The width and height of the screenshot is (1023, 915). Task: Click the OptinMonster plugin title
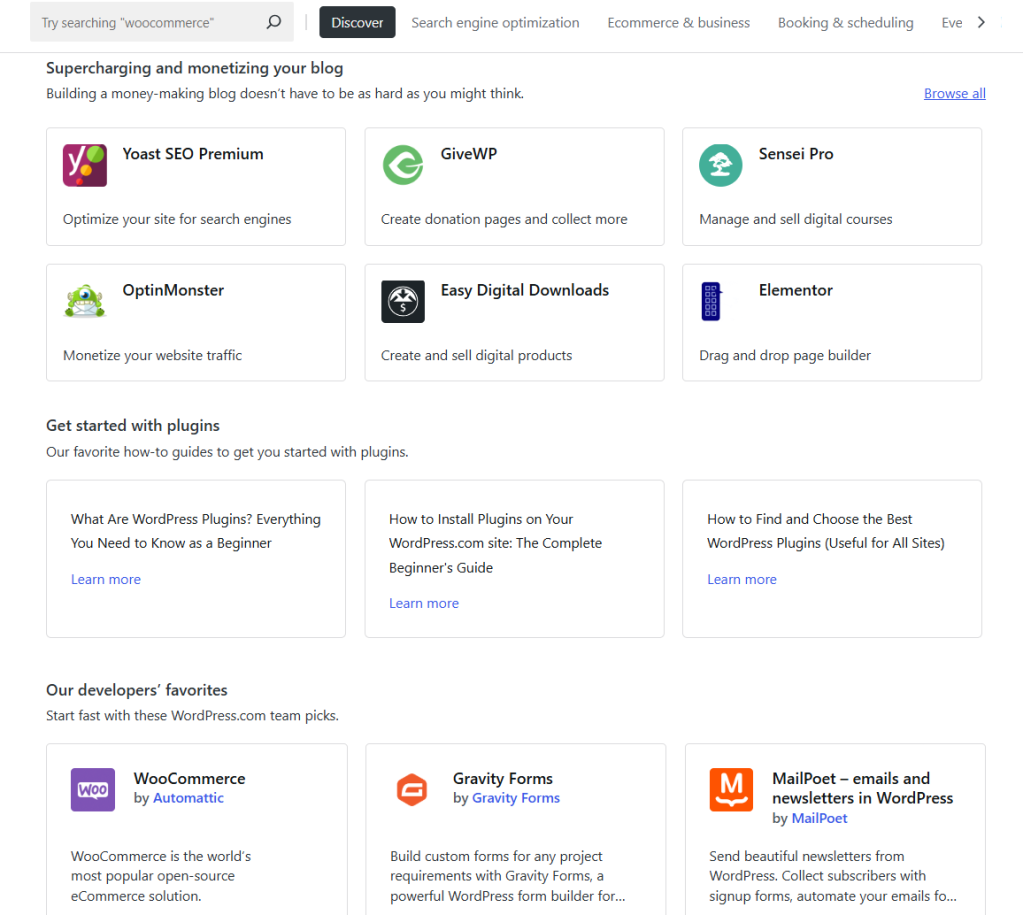tap(173, 290)
